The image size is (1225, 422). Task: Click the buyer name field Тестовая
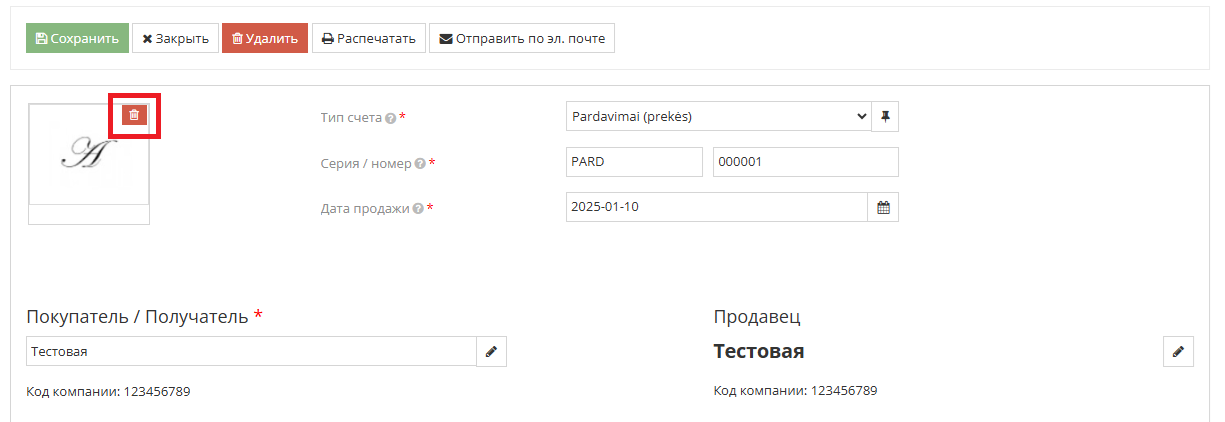tap(251, 352)
